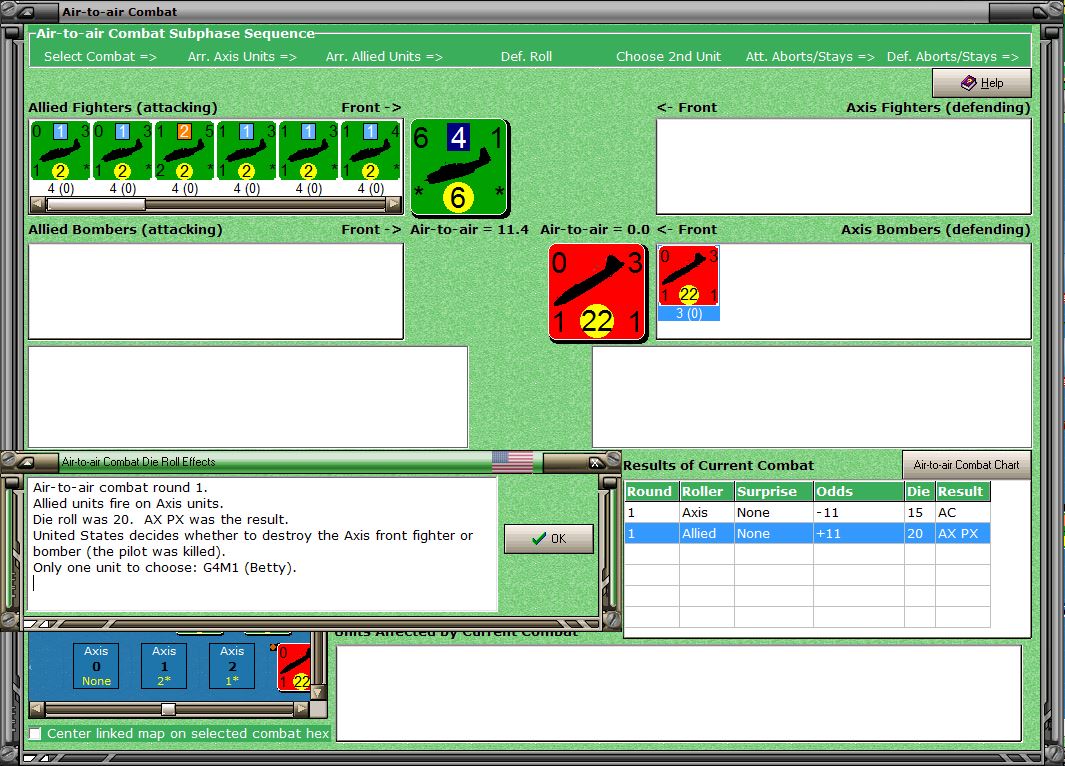Click the Allied Fighters (attacking) label
Viewport: 1065px width, 766px height.
click(x=123, y=107)
